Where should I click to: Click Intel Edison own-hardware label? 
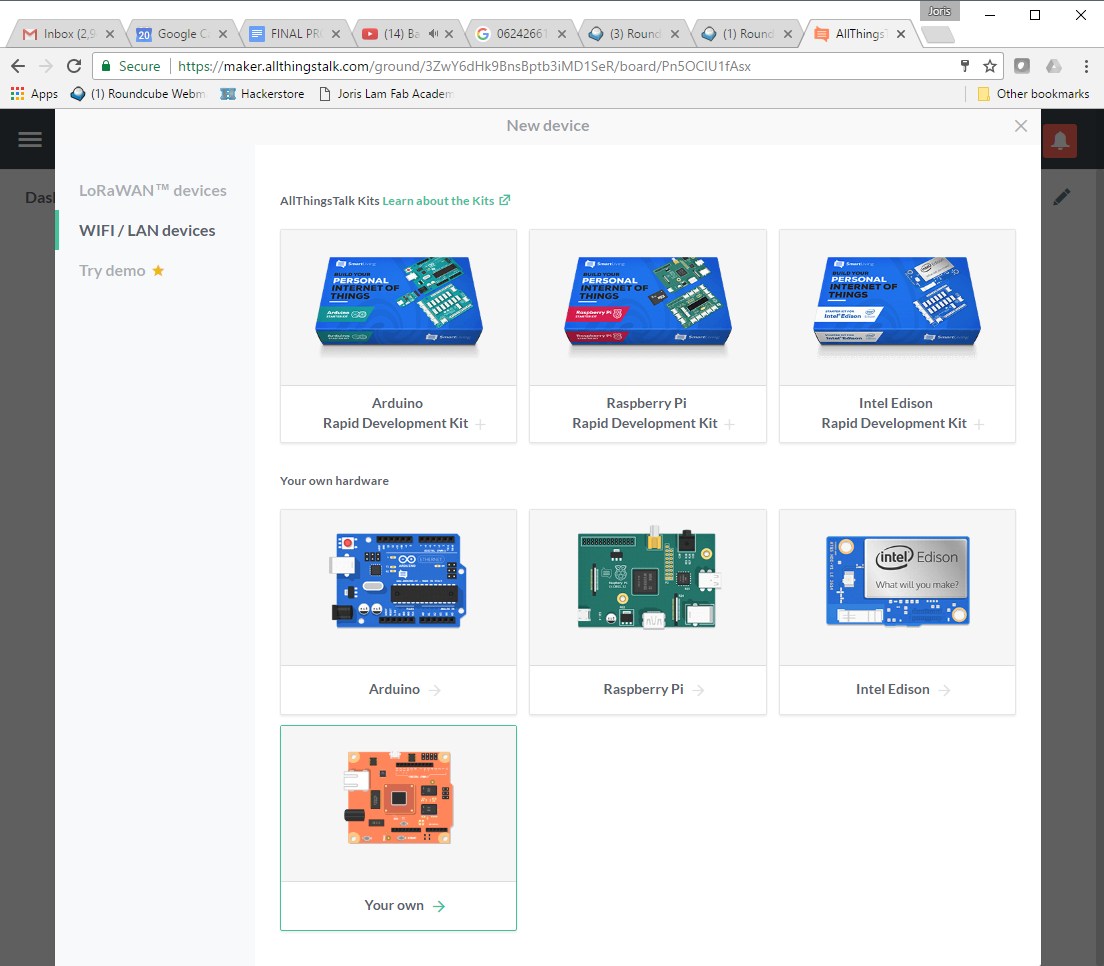coord(893,689)
